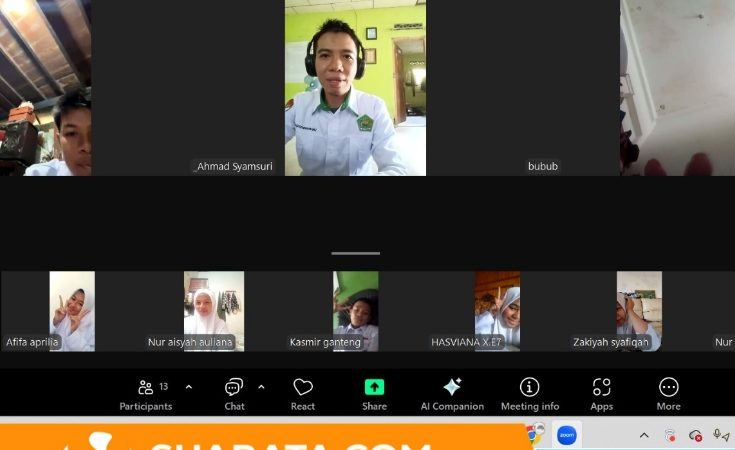
Task: Open the AI Companion
Action: pyautogui.click(x=452, y=393)
